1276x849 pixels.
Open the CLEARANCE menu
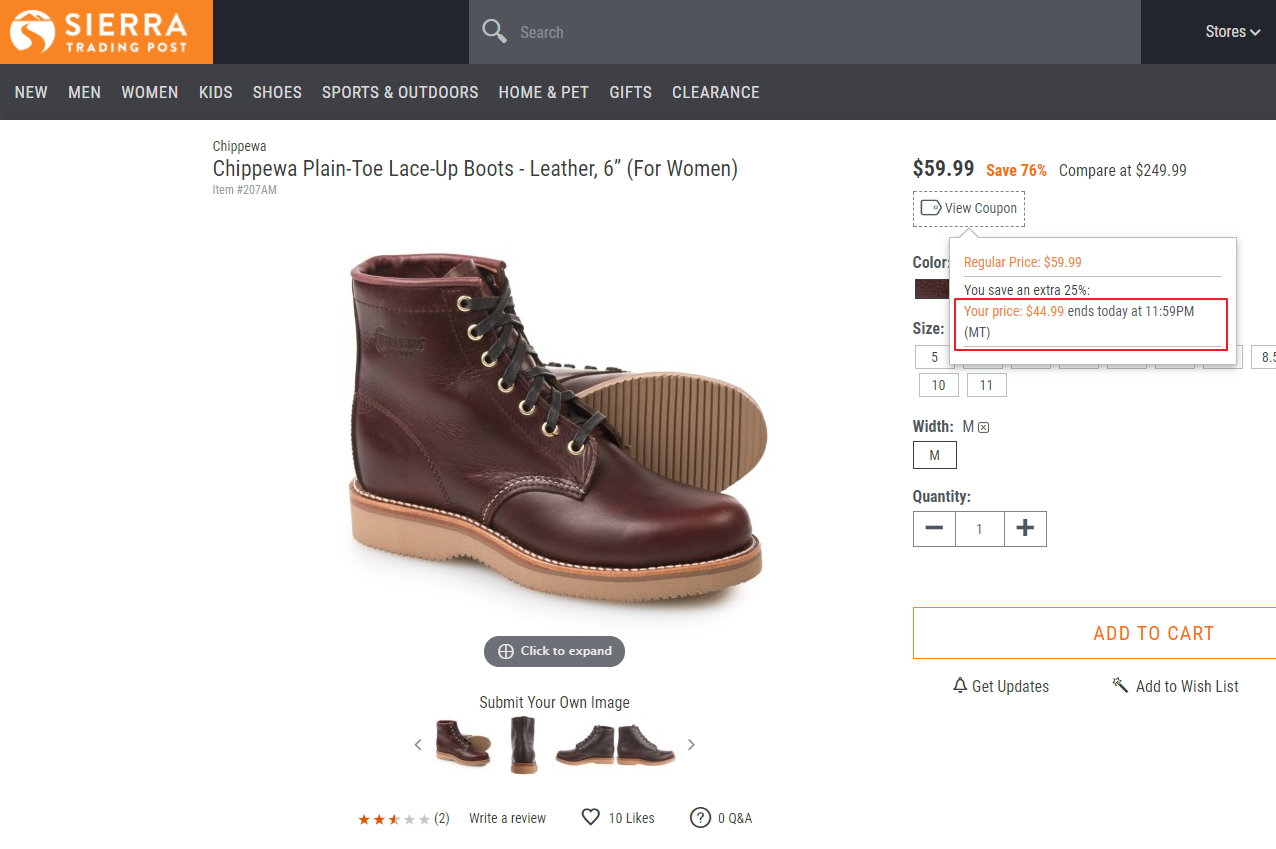[716, 92]
